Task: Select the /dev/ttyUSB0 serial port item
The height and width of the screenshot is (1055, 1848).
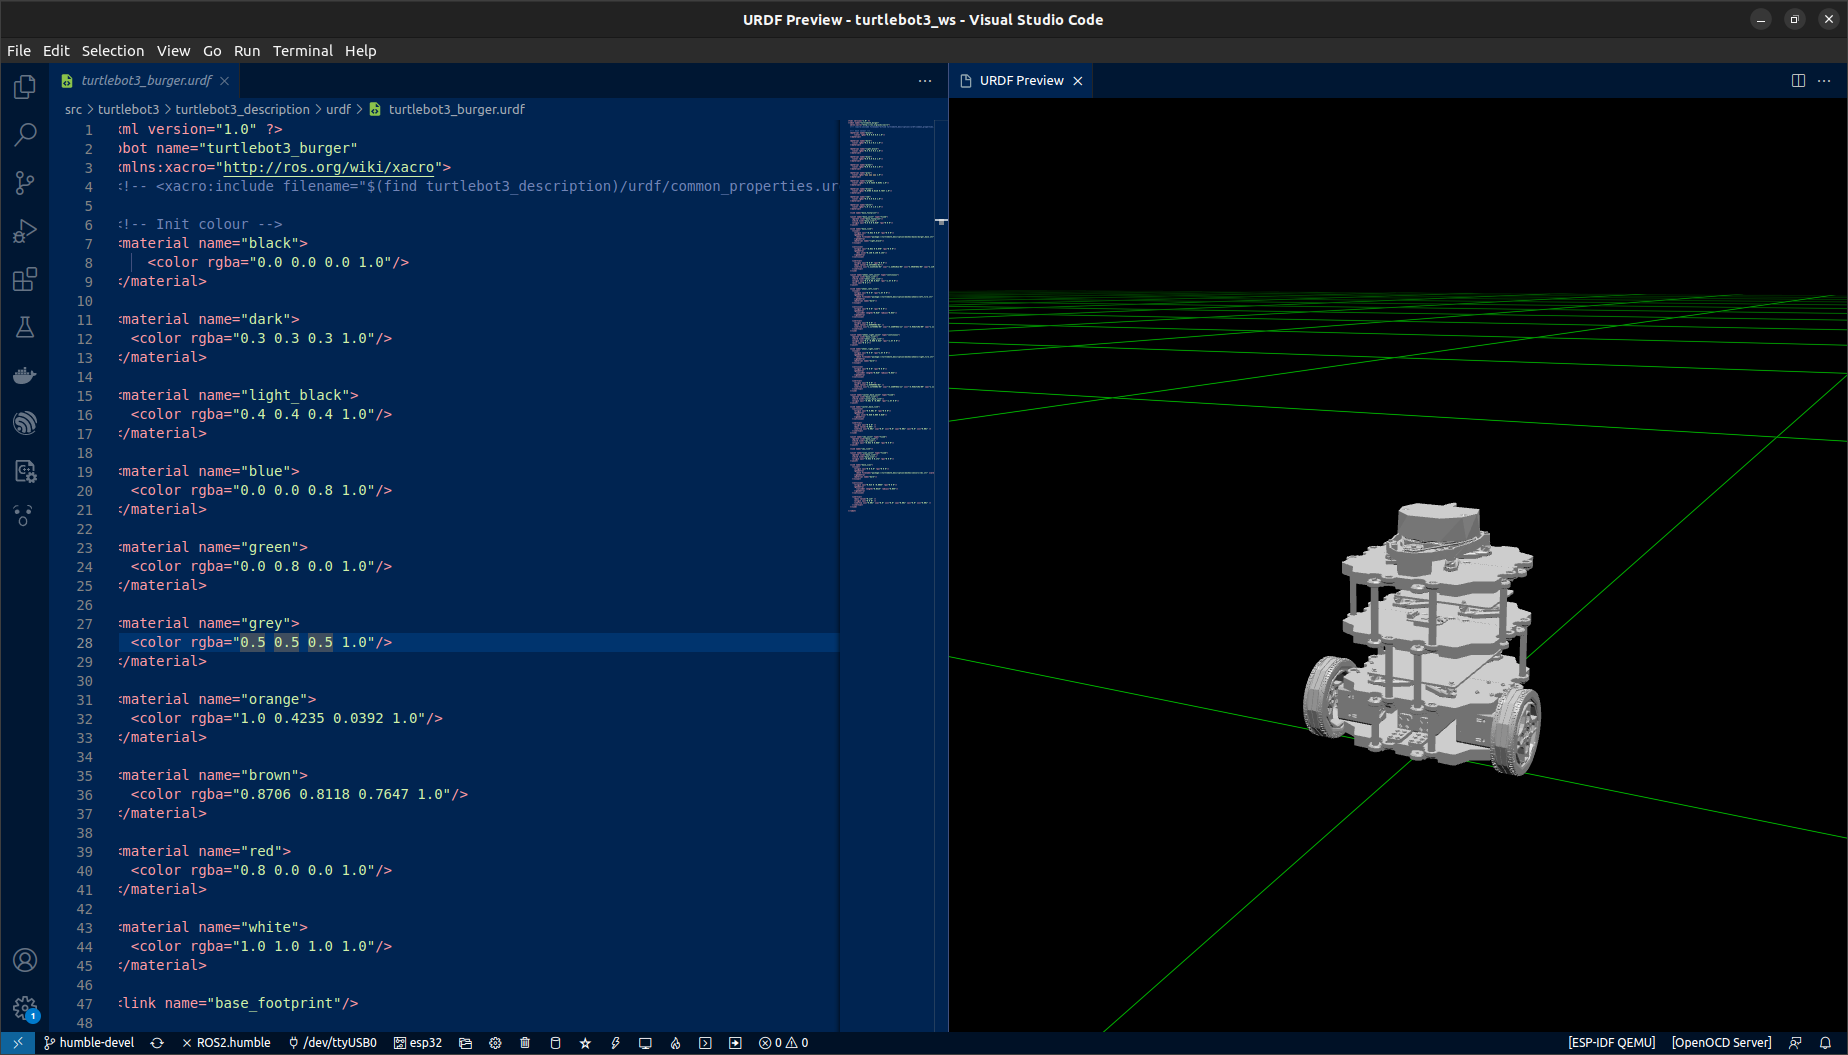Action: click(x=333, y=1043)
